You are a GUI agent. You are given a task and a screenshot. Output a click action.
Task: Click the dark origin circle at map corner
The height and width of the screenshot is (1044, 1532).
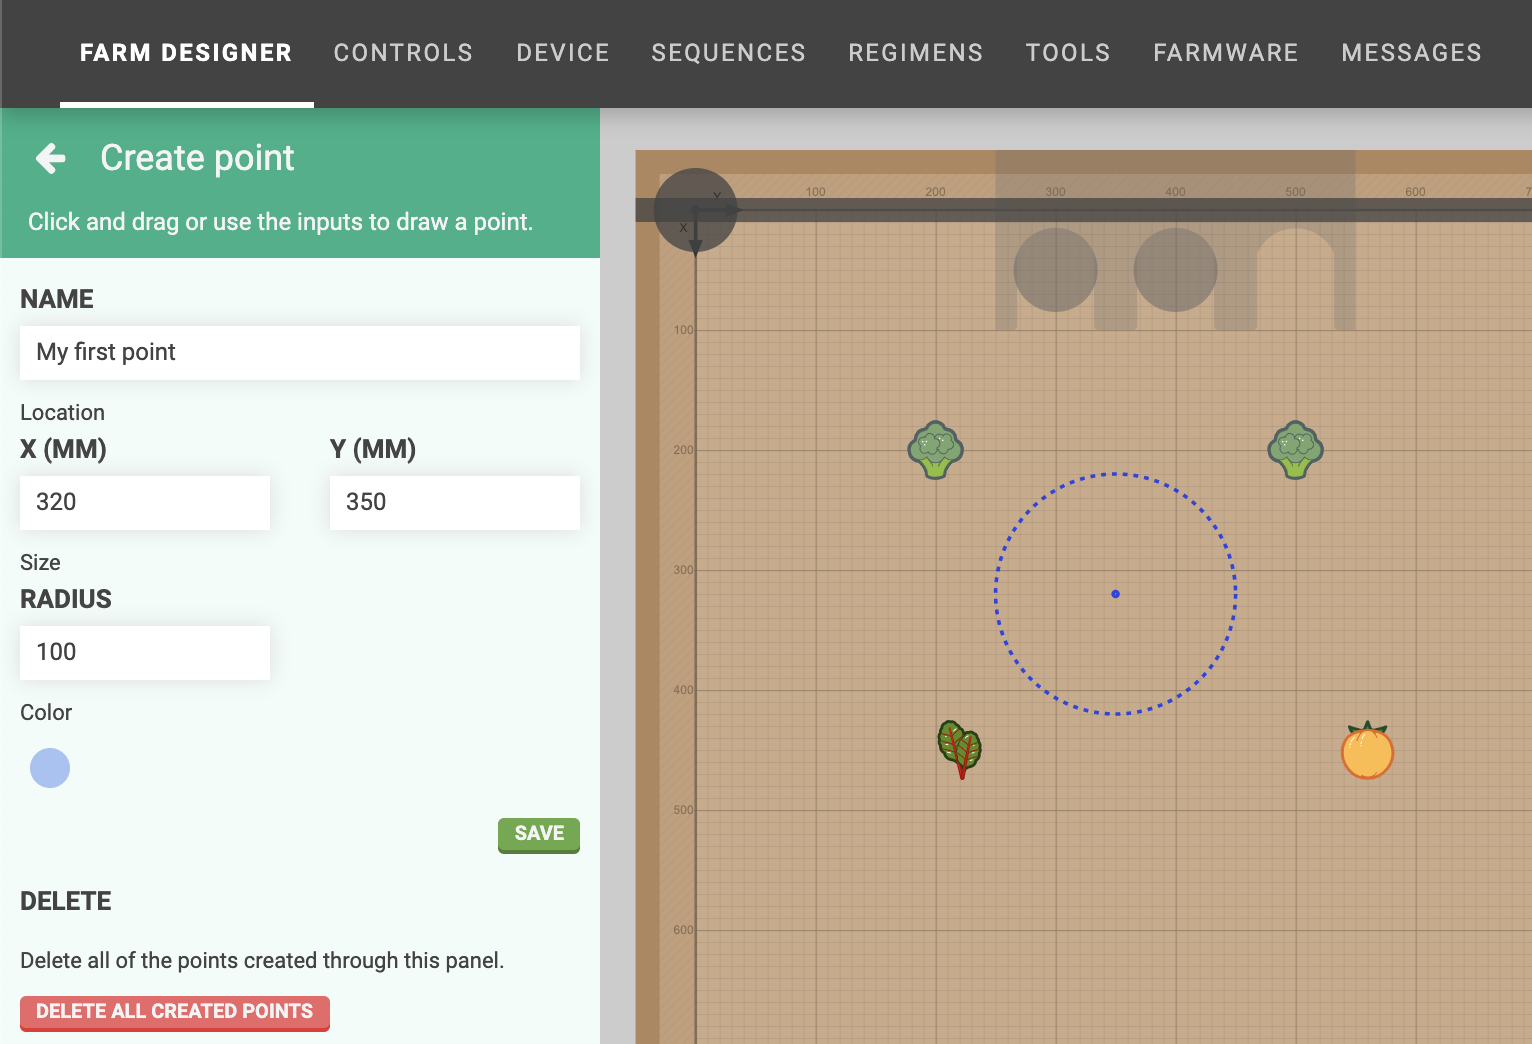695,210
